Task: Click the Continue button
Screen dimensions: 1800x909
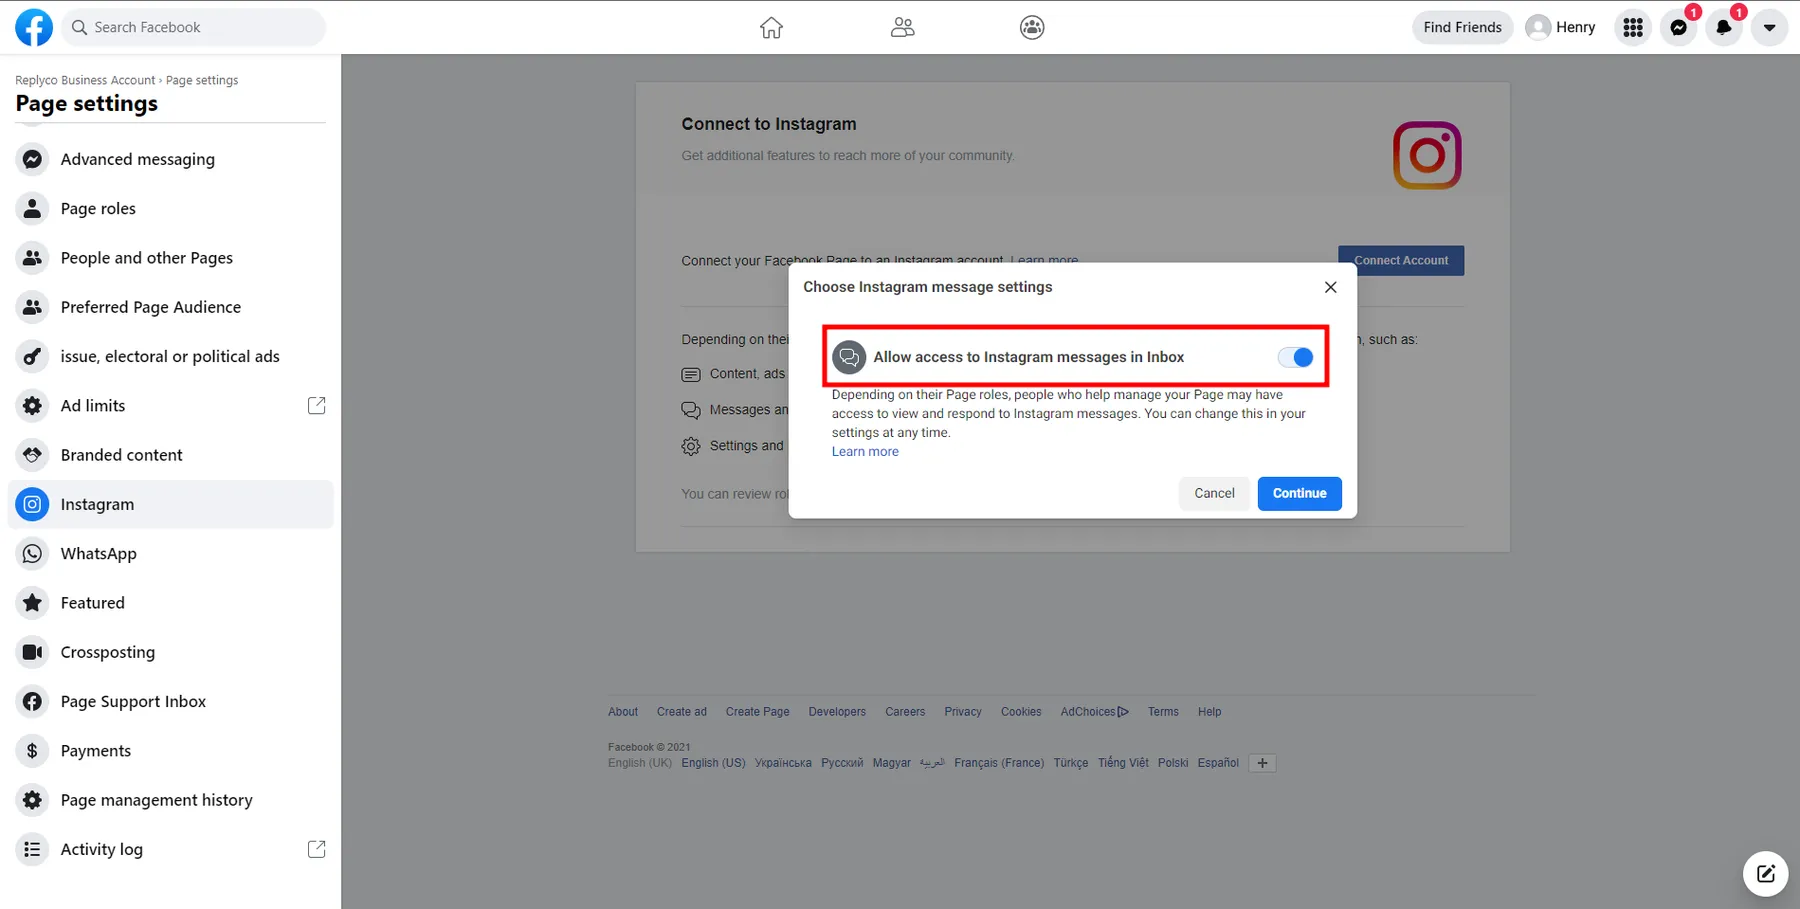Action: (1299, 493)
